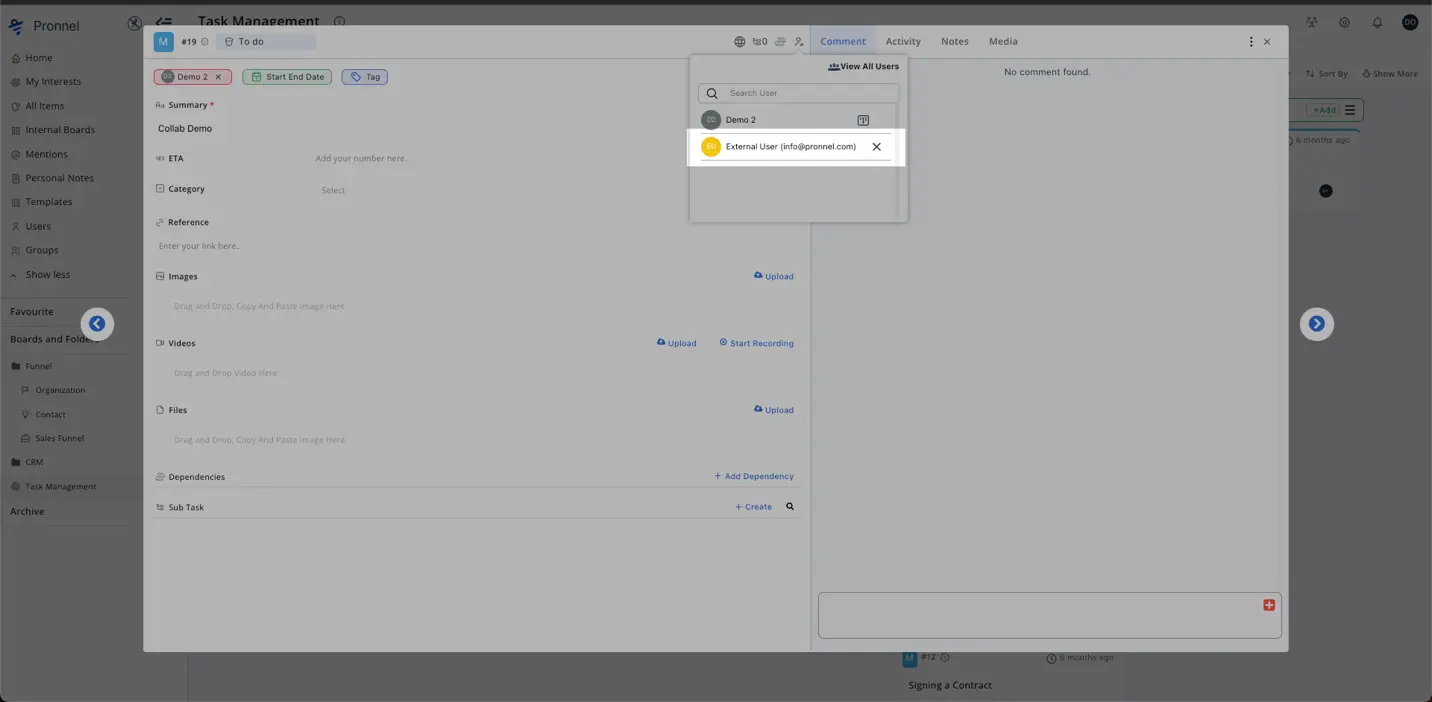Click the D2 avatar of Demo 2

tap(711, 120)
